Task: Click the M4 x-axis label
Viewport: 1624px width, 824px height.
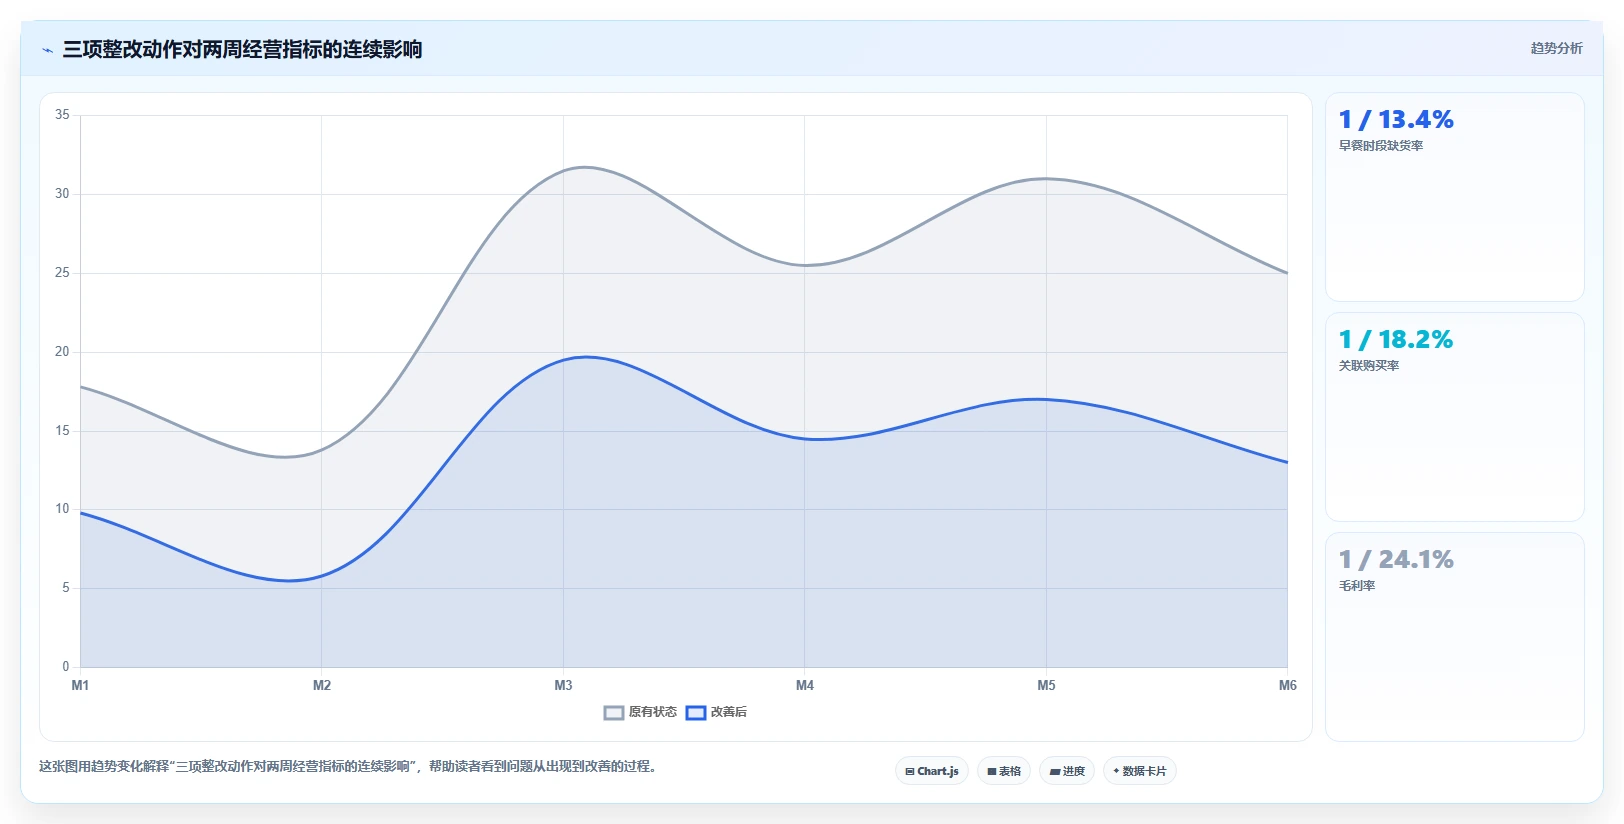Action: [805, 685]
